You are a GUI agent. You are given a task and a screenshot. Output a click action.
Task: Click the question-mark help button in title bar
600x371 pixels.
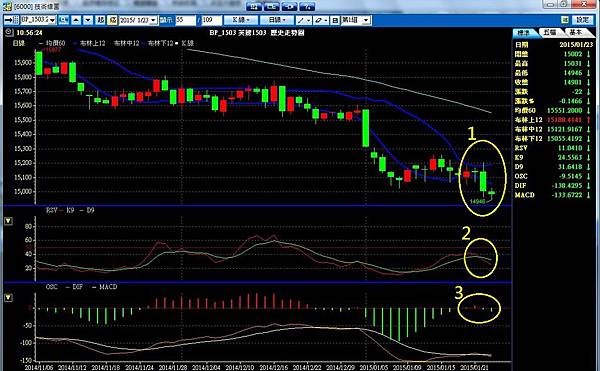[x=307, y=7]
